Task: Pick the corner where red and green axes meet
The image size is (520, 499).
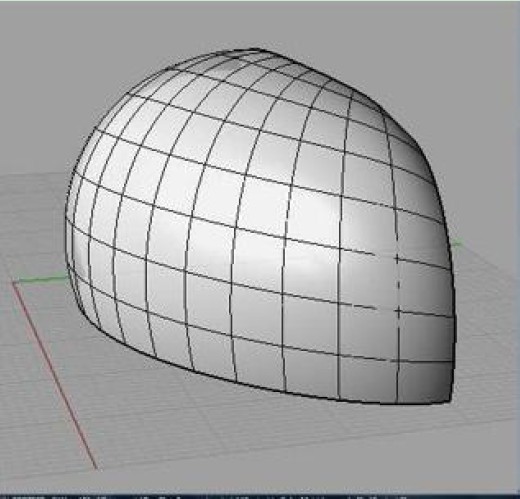Action: 14,283
